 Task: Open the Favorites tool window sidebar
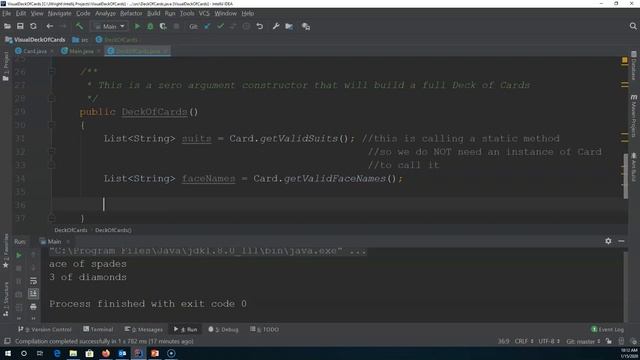(x=6, y=251)
